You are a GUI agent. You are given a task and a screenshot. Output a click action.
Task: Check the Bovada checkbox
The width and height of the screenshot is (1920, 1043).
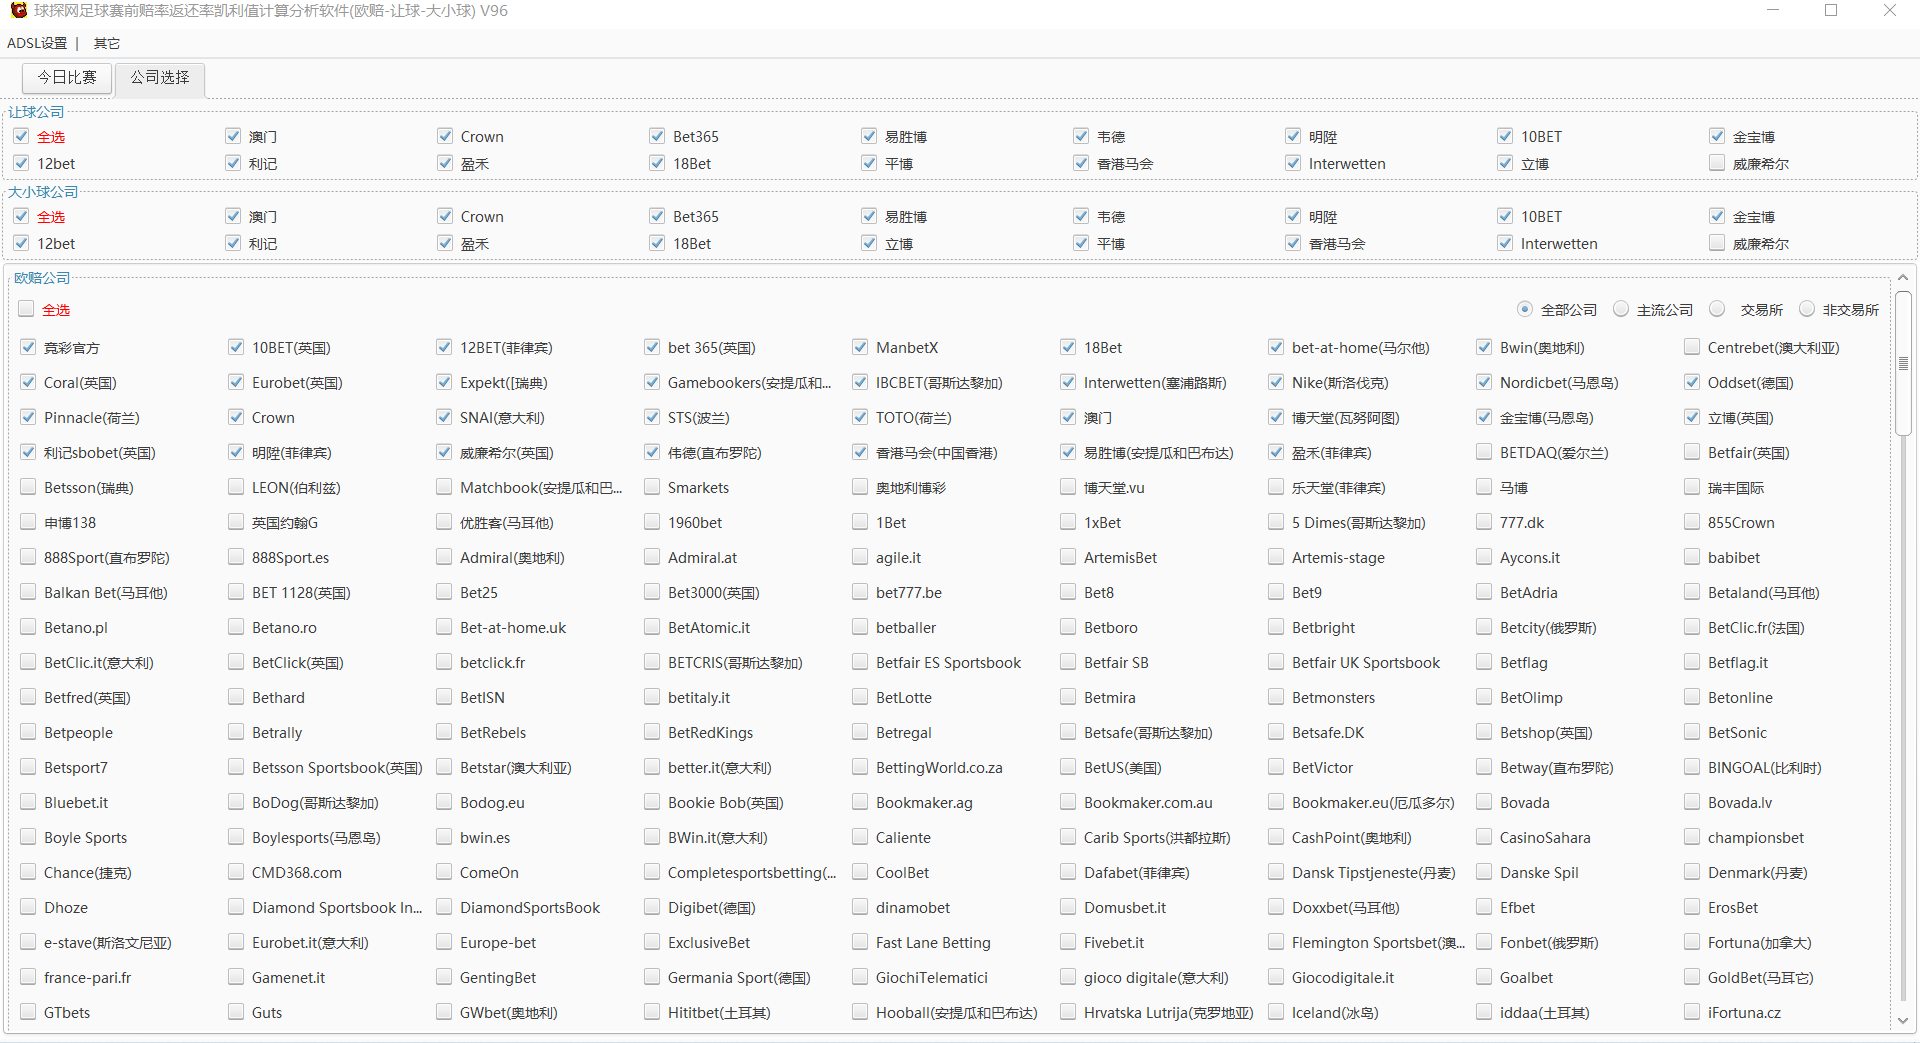click(x=1484, y=802)
